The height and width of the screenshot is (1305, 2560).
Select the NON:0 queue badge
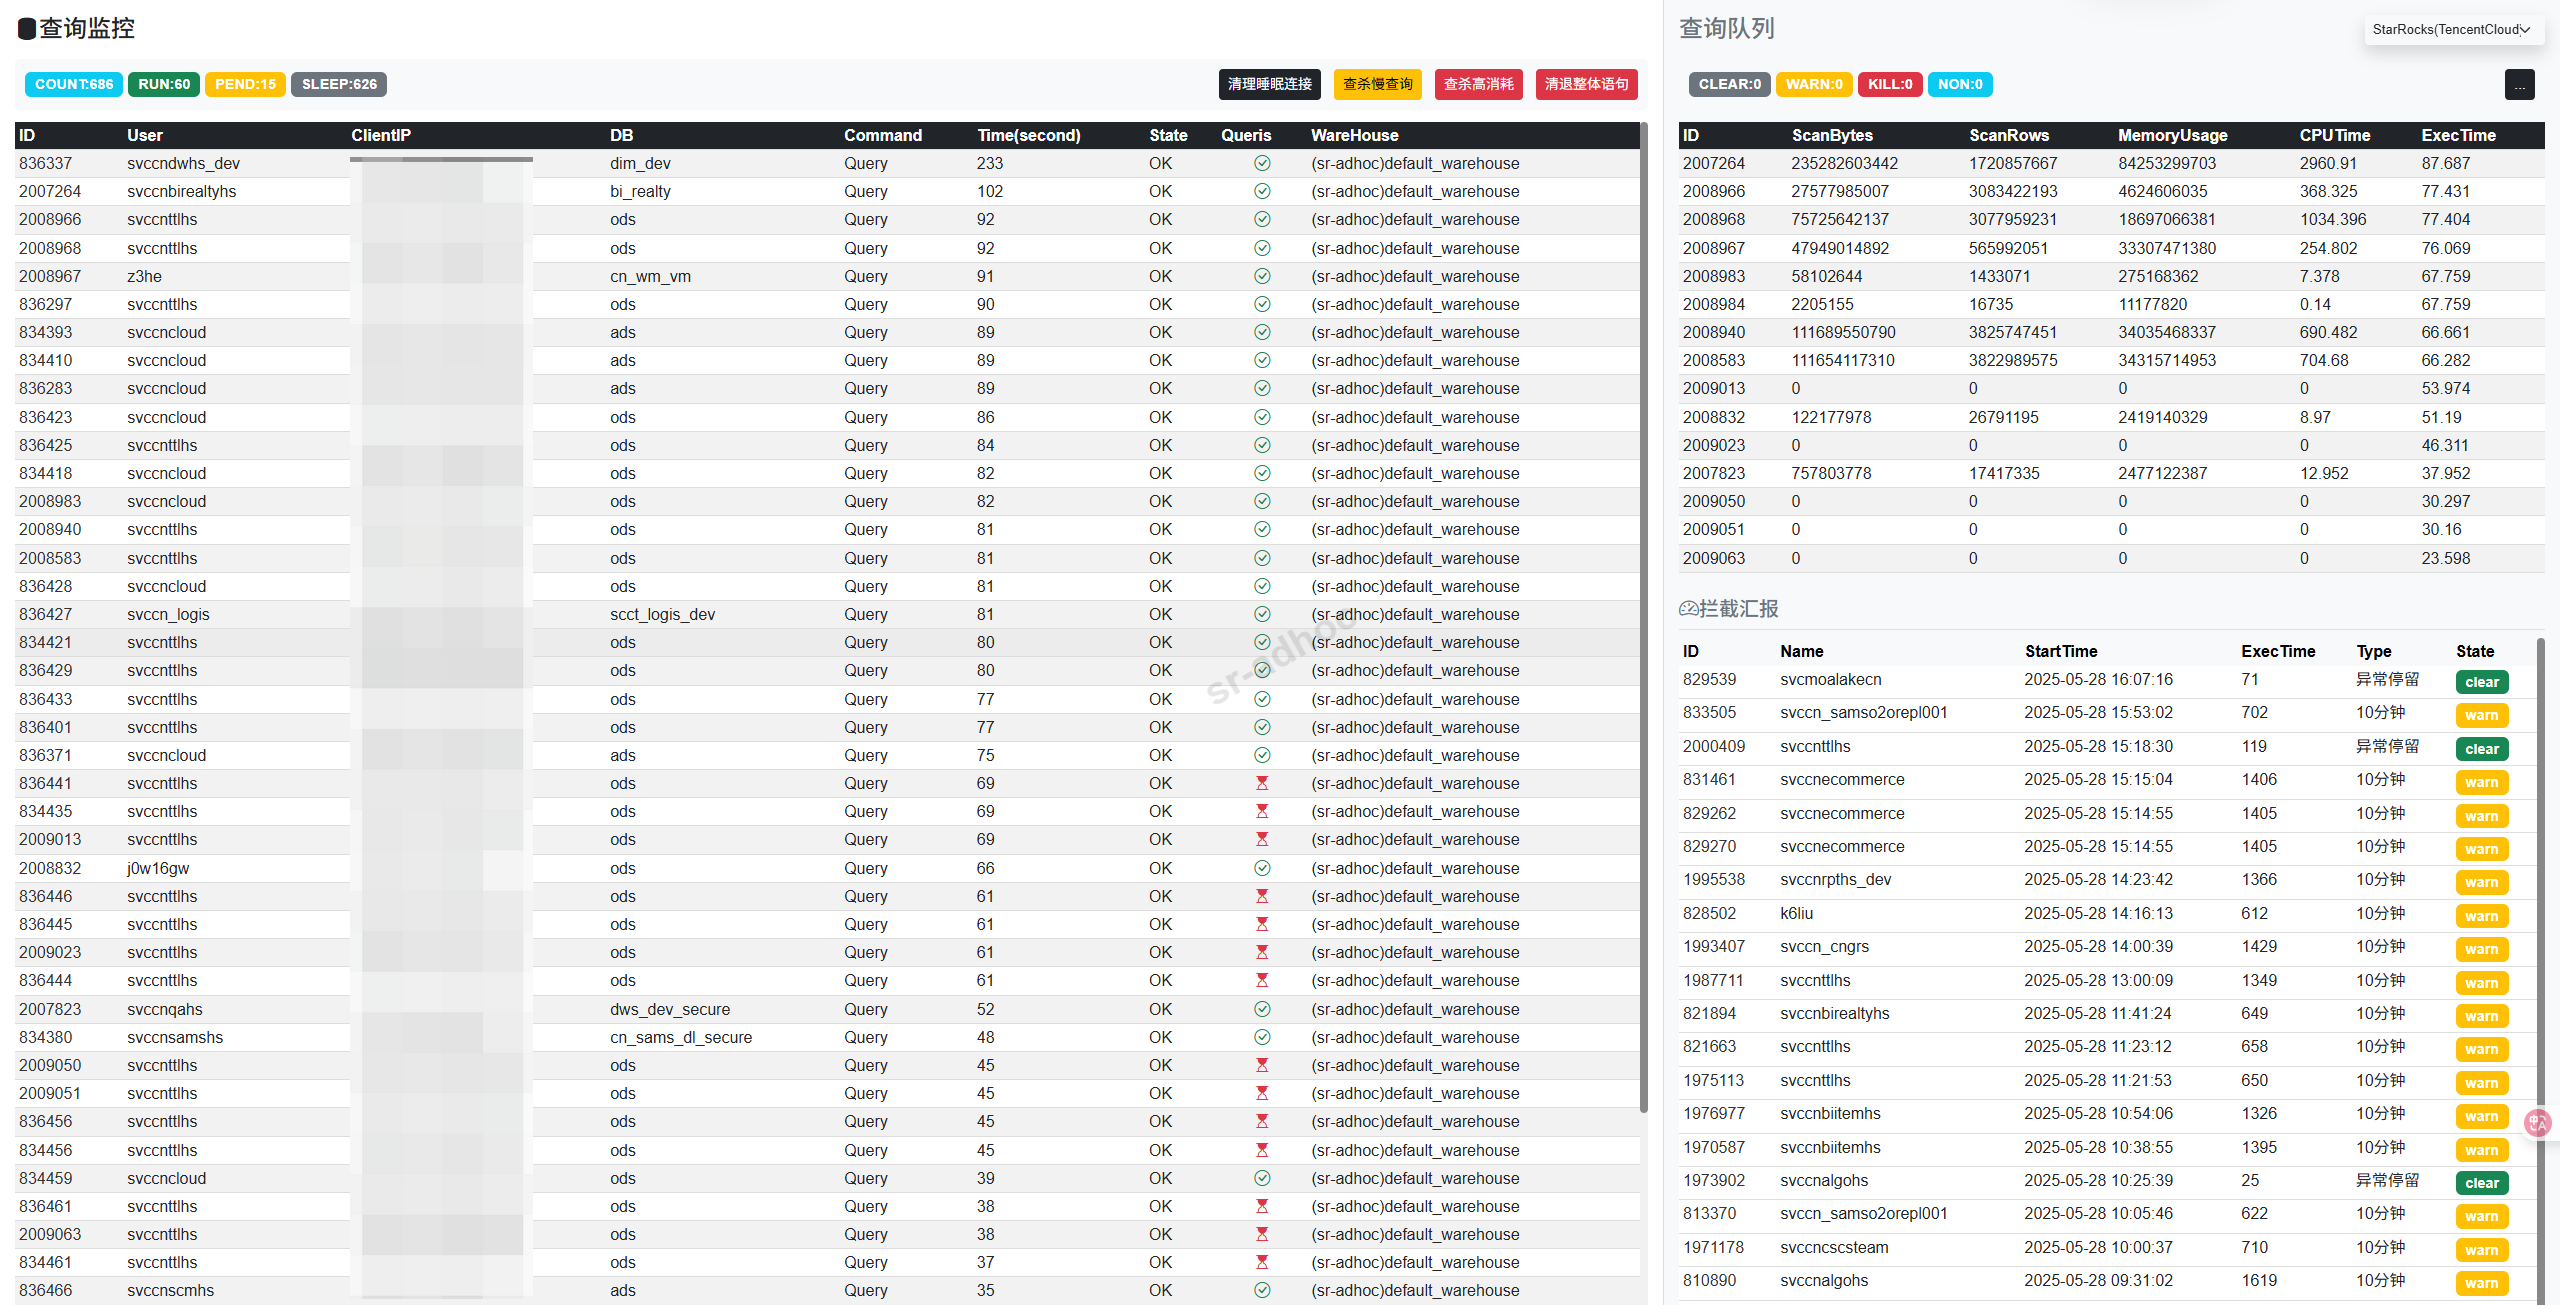coord(1960,84)
